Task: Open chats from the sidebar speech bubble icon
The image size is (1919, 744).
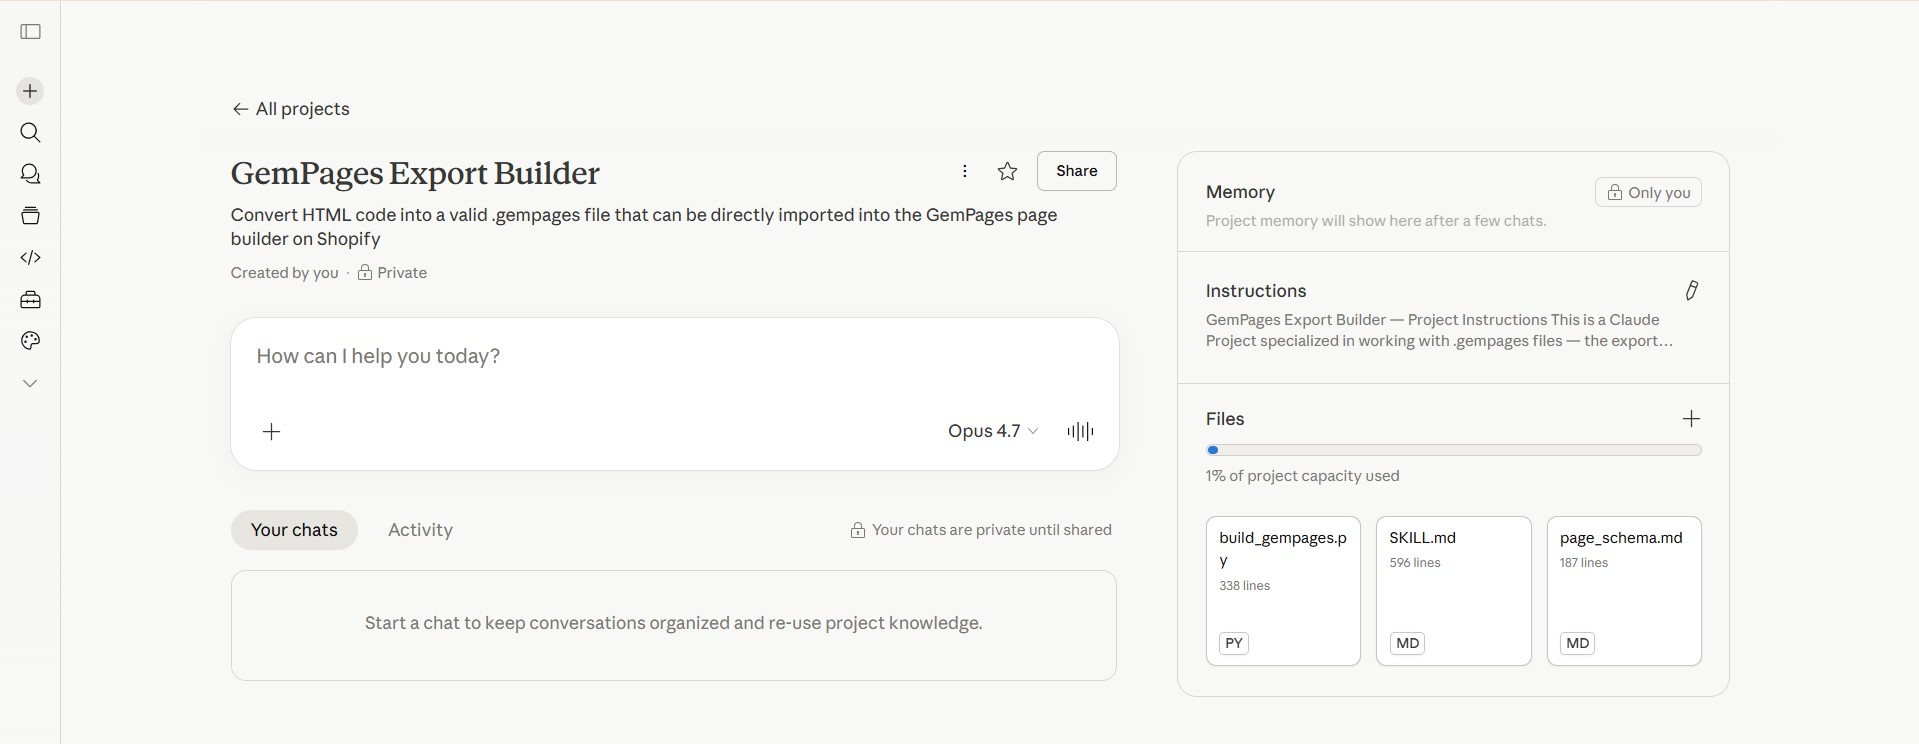Action: [x=31, y=174]
